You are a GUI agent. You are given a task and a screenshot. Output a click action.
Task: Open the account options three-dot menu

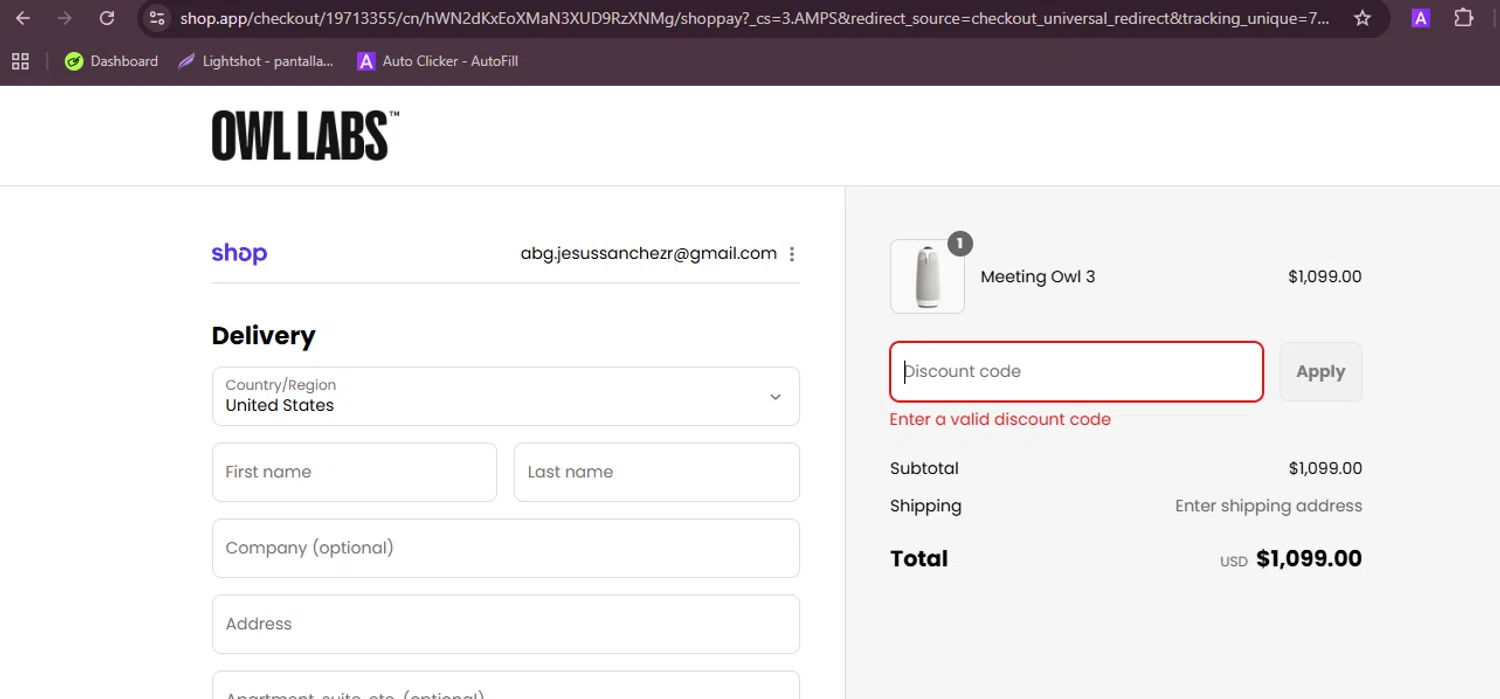point(792,254)
